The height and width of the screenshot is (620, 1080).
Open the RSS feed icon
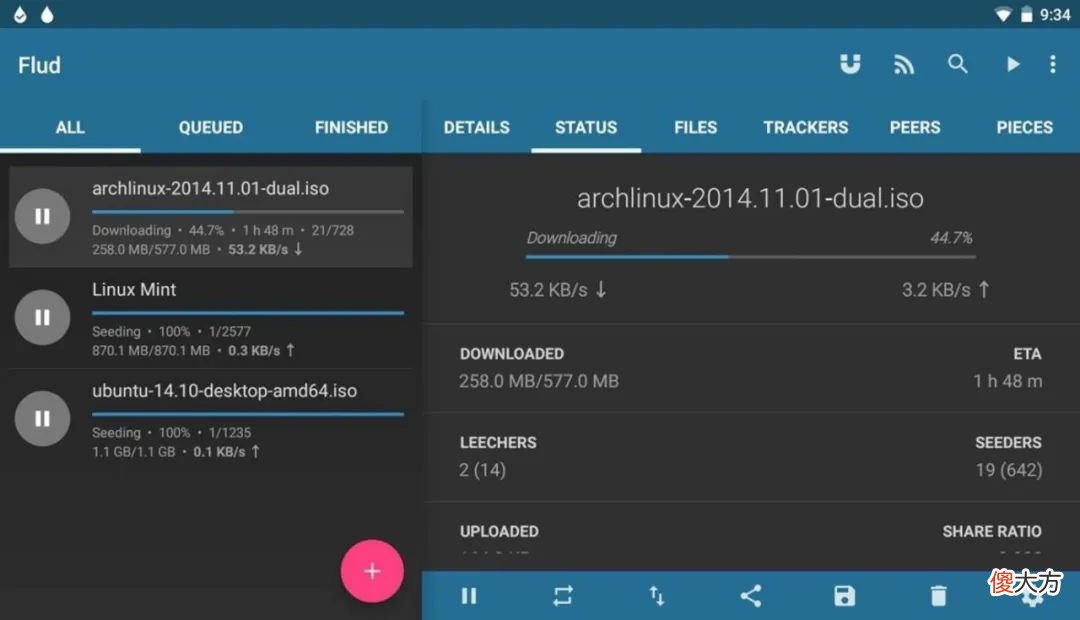point(904,64)
